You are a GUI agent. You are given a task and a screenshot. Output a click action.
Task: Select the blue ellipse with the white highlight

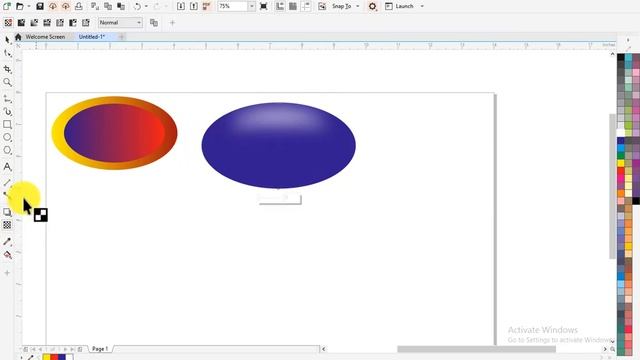tap(279, 146)
